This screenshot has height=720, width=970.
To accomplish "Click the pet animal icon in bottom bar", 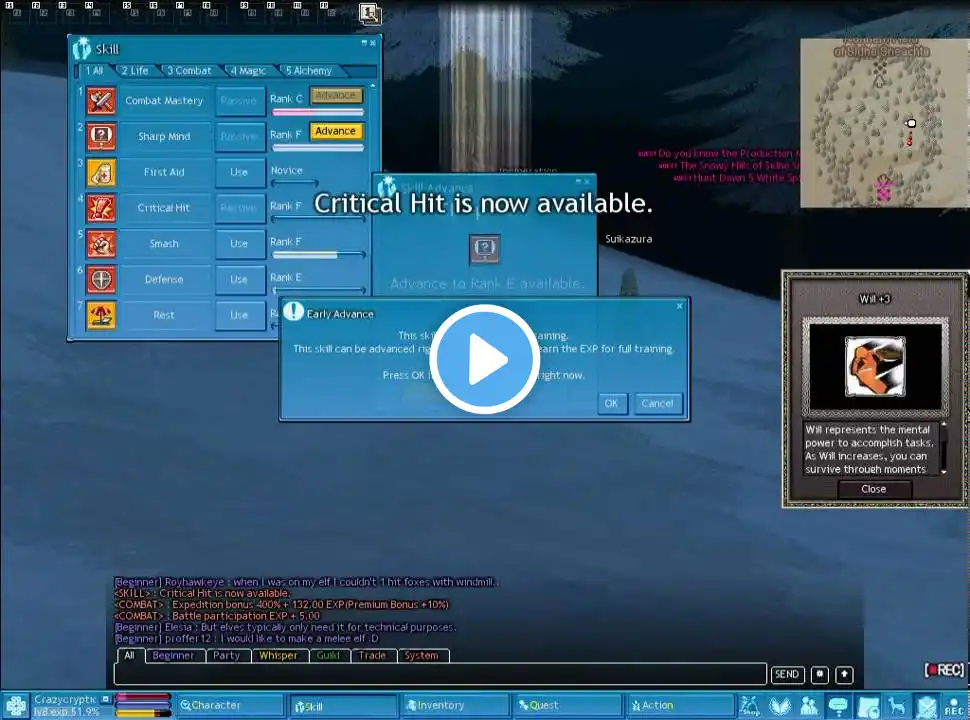I will click(x=896, y=706).
